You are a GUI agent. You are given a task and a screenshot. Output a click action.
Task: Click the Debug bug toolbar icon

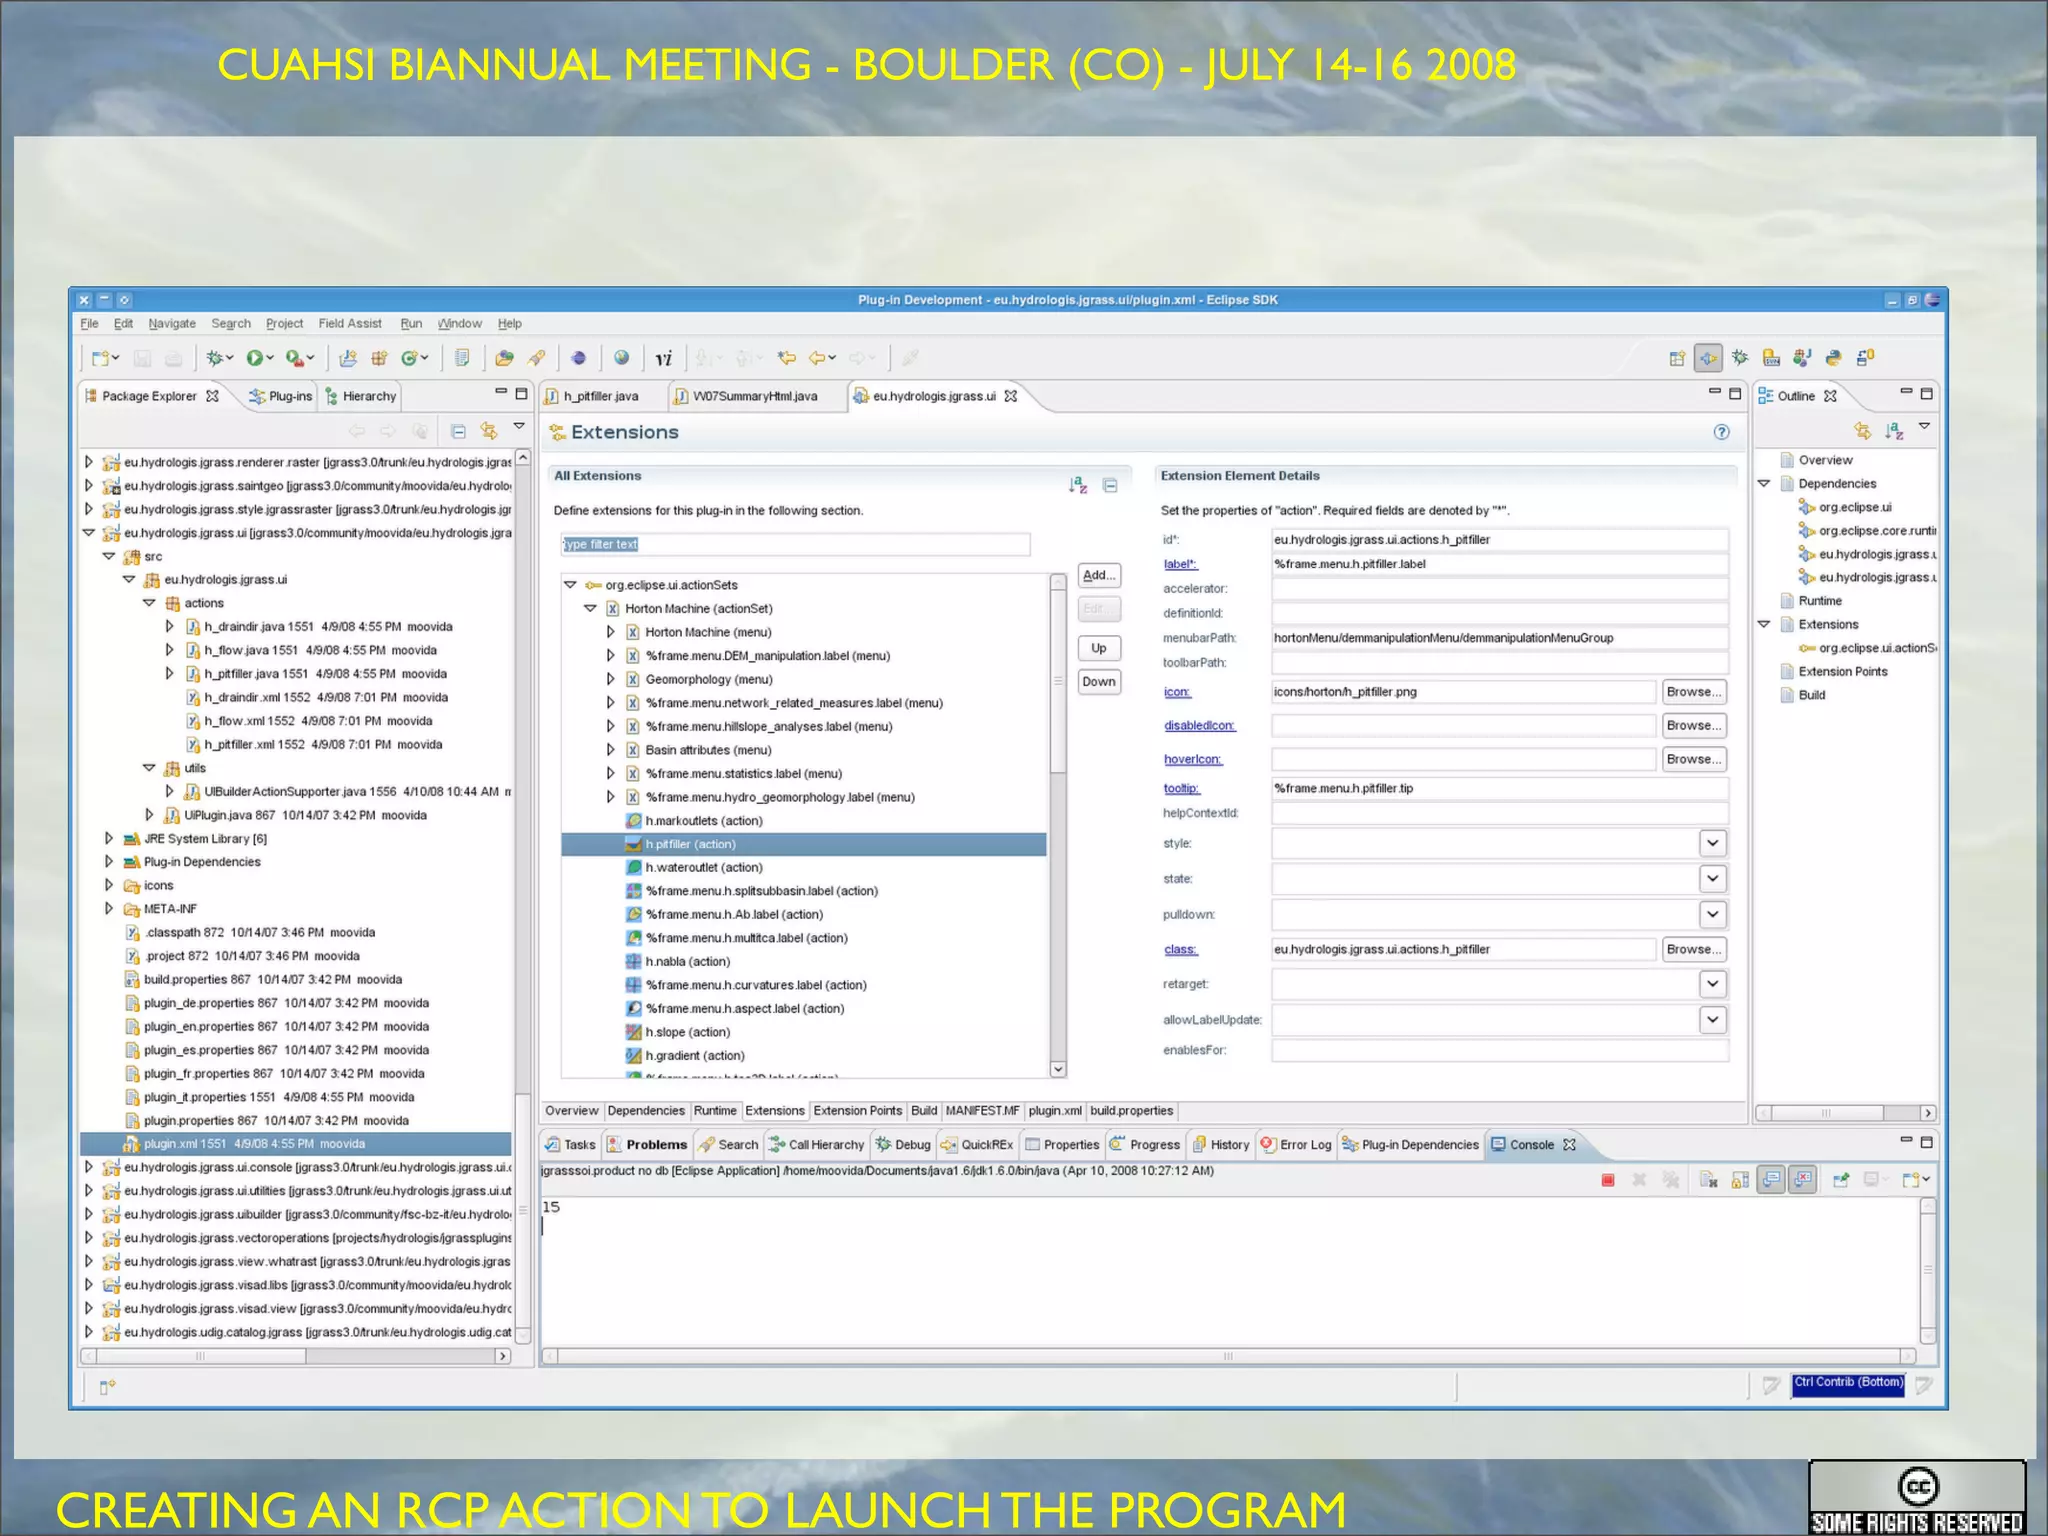(x=214, y=358)
